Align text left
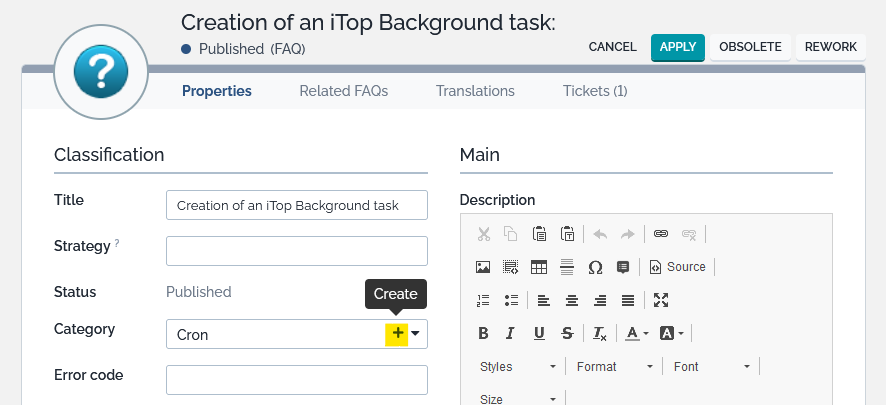The height and width of the screenshot is (405, 886). click(x=544, y=301)
